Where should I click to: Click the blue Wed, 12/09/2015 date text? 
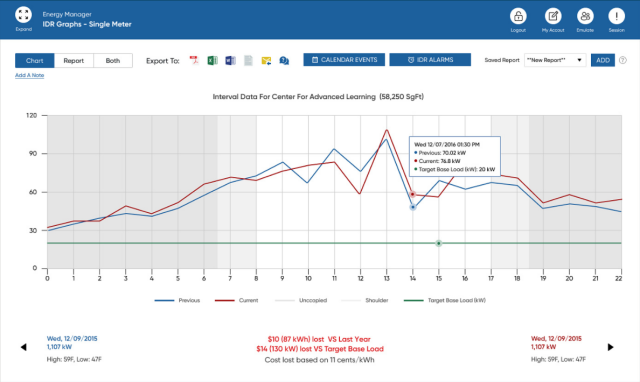(72, 338)
